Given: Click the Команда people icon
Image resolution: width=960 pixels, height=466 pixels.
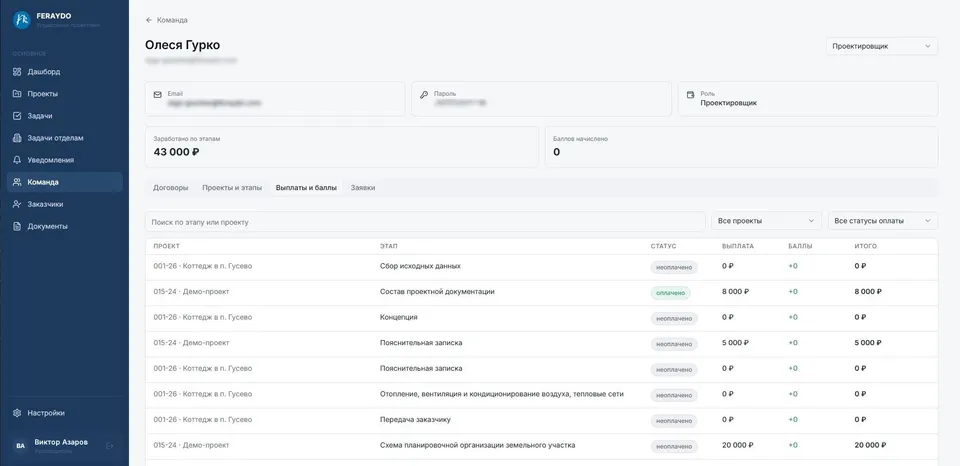Looking at the screenshot, I should (17, 182).
